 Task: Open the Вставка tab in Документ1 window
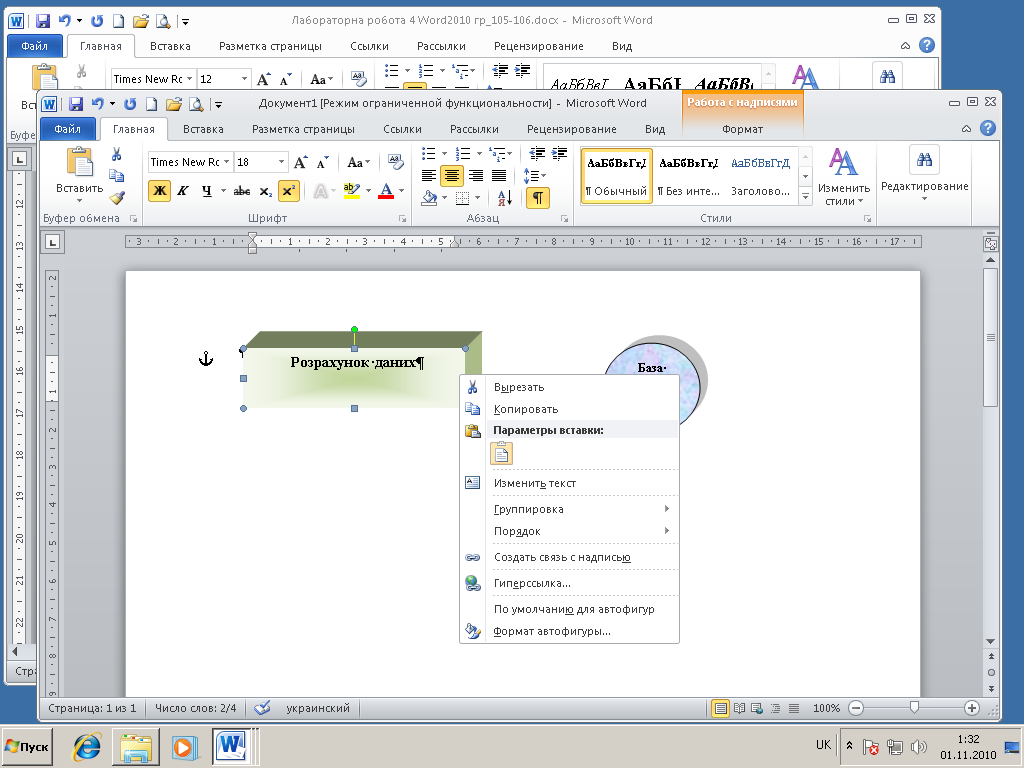click(203, 129)
